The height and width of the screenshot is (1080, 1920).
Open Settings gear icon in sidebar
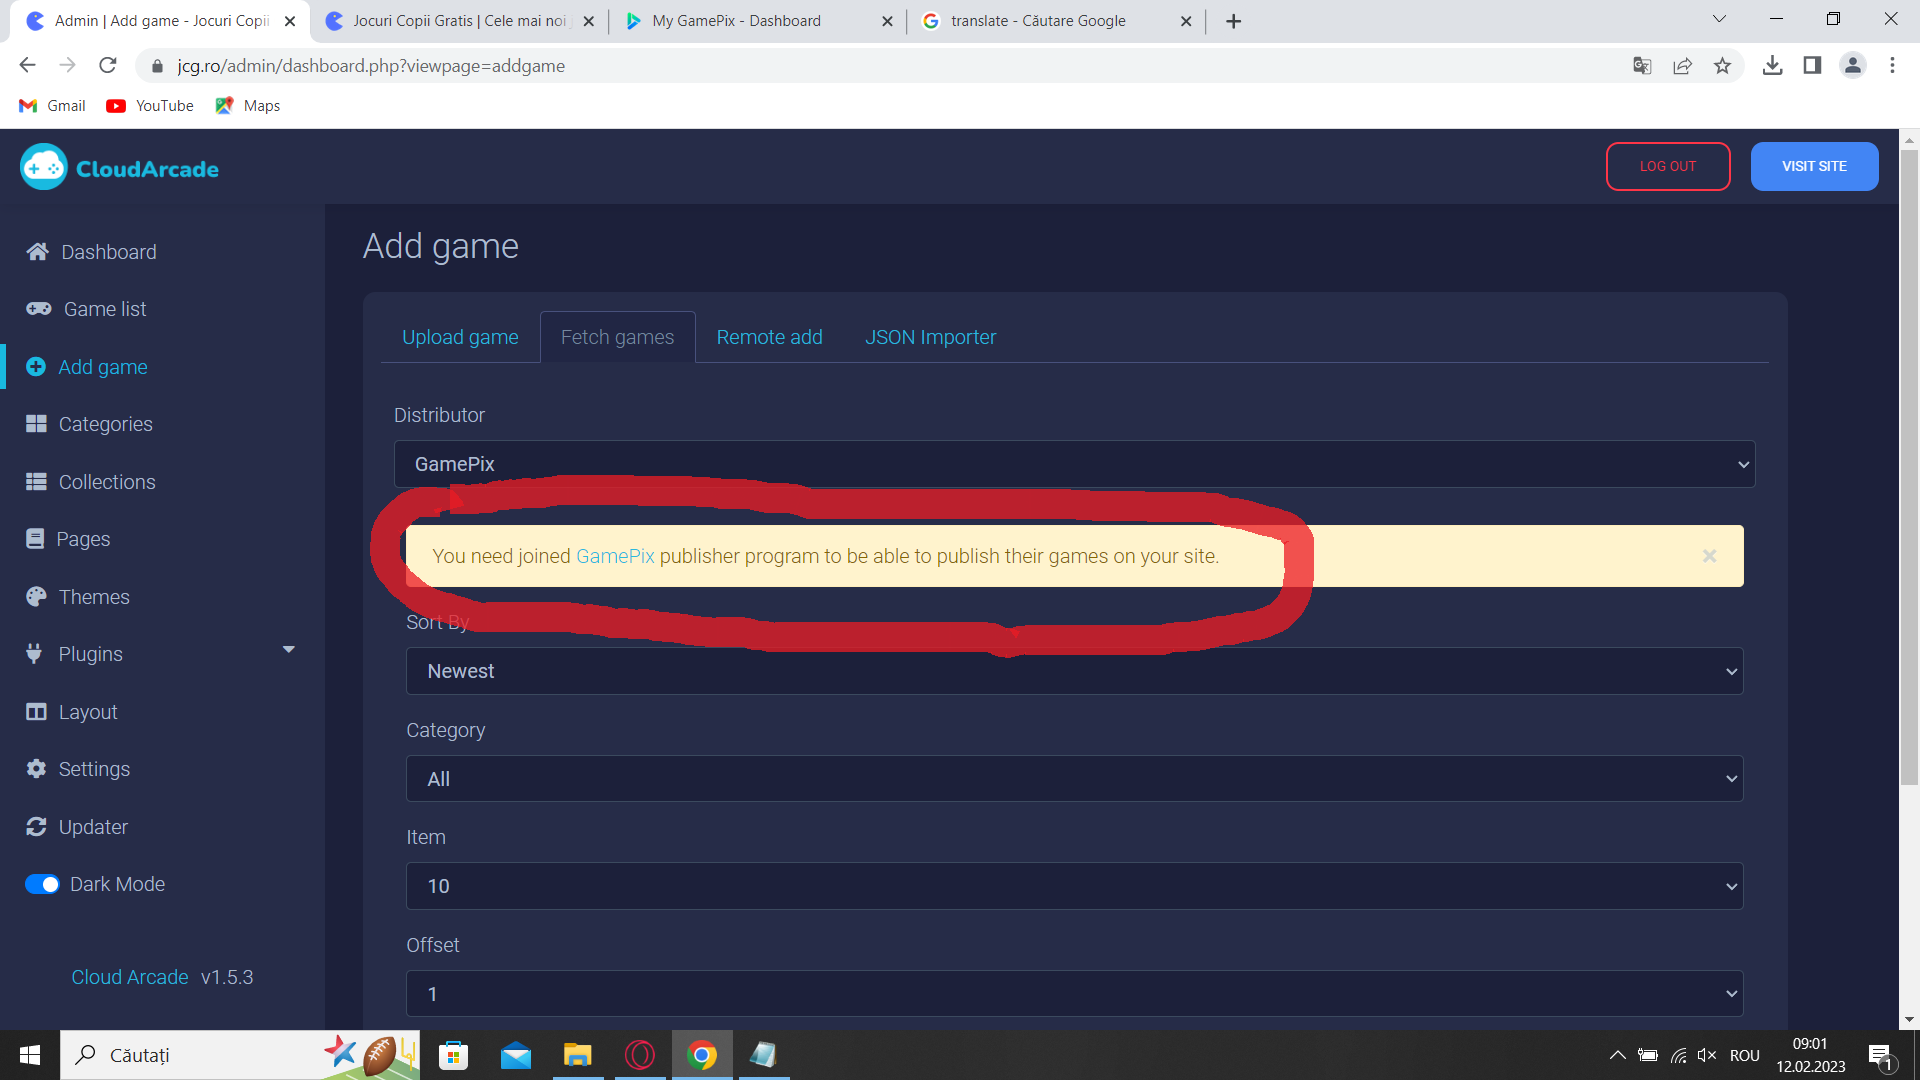coord(36,769)
